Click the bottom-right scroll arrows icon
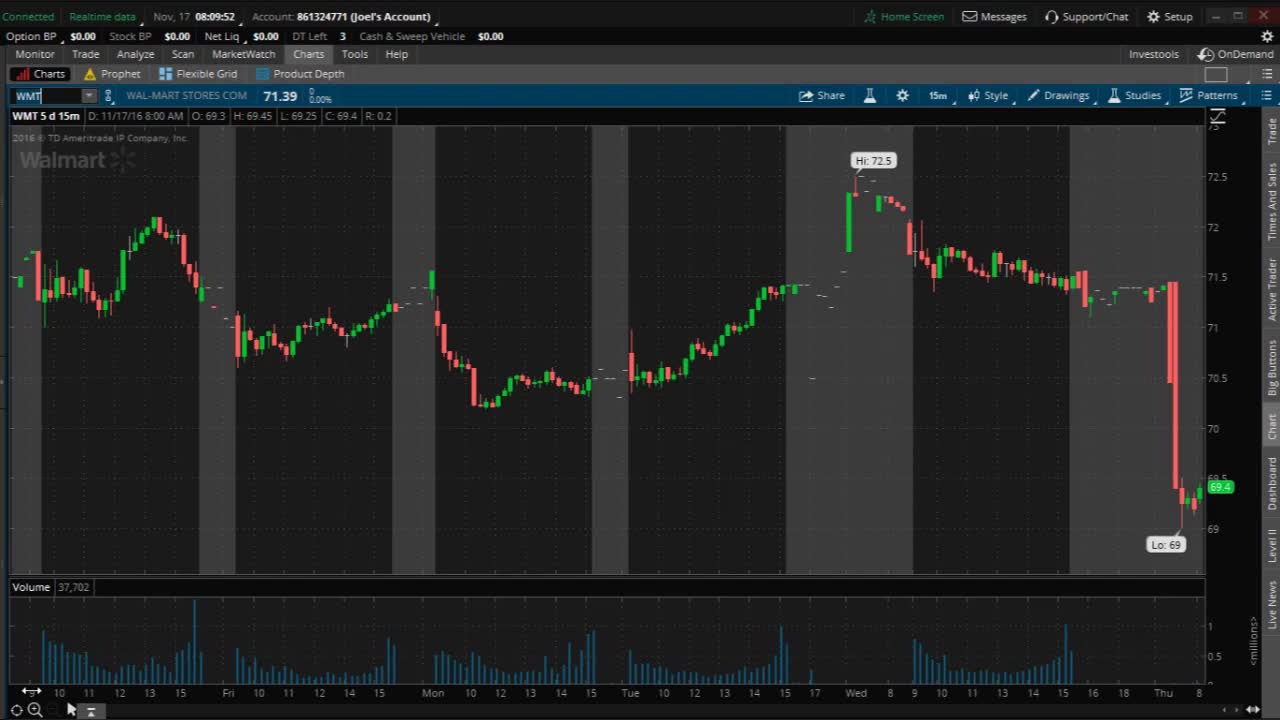 coord(1252,710)
